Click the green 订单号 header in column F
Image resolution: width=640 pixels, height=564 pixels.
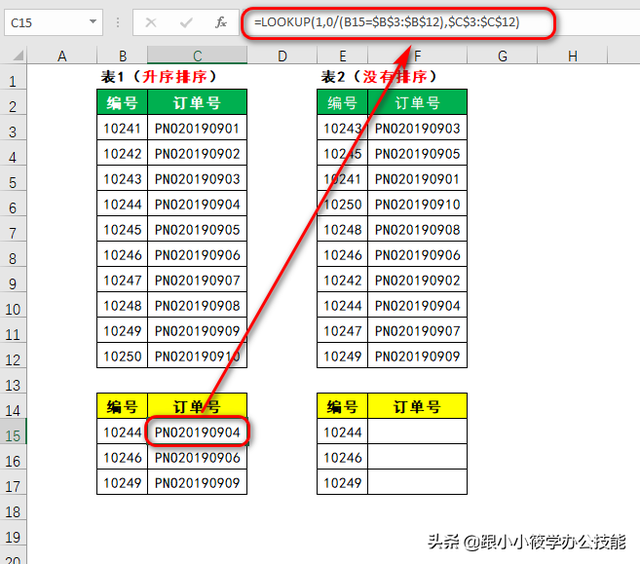(x=417, y=102)
